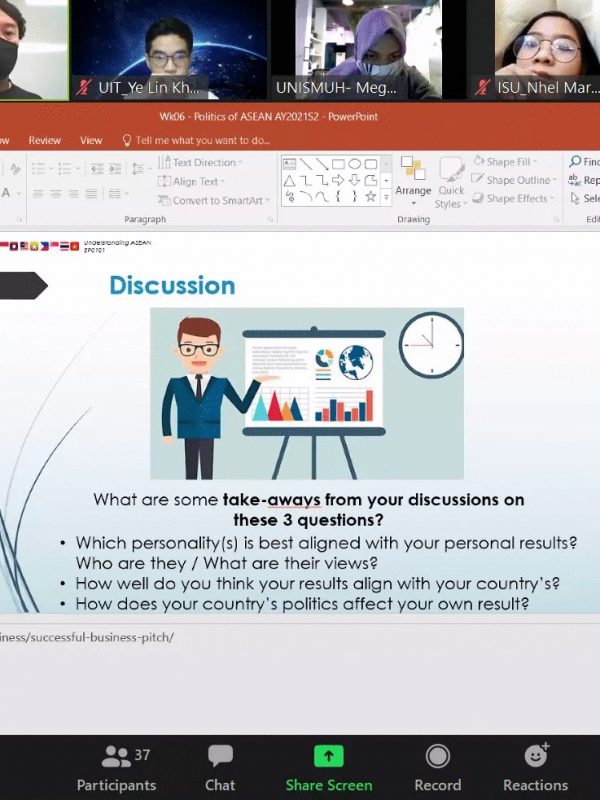Switch to the Review ribbon tab
The width and height of the screenshot is (600, 800).
(45, 141)
